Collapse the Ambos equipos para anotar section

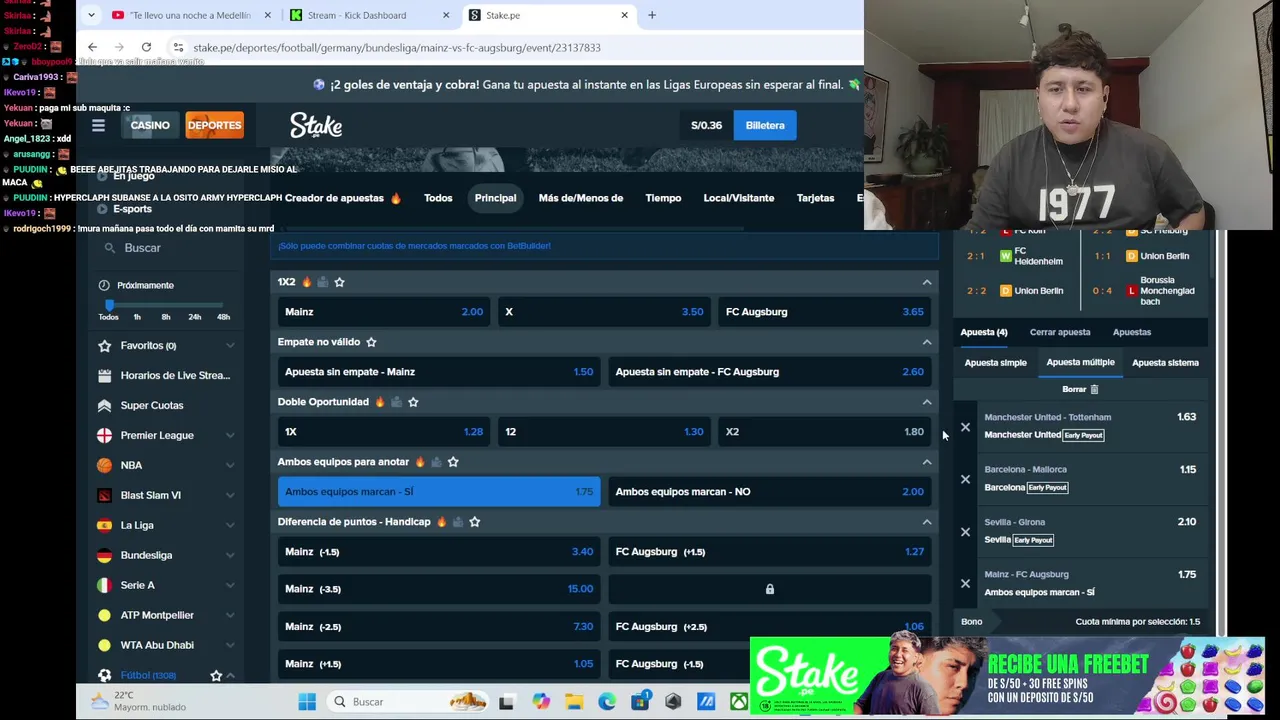point(927,462)
